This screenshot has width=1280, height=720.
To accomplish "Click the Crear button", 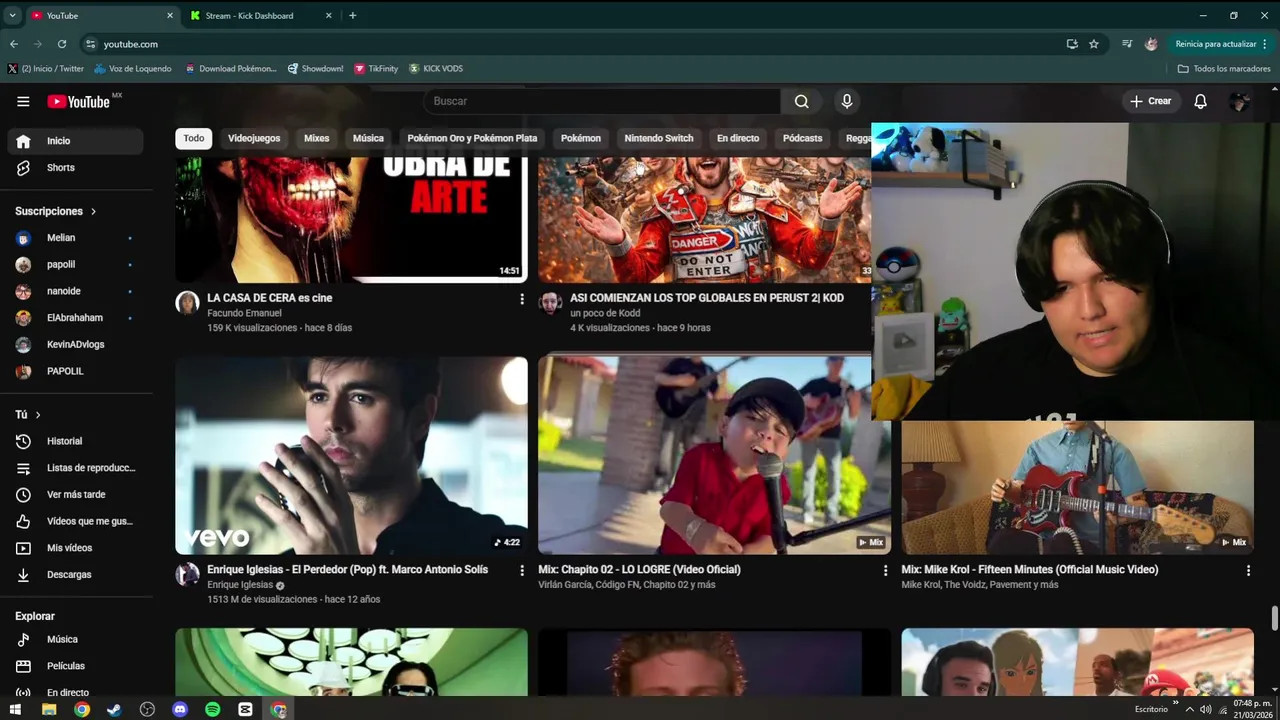I will click(1151, 101).
